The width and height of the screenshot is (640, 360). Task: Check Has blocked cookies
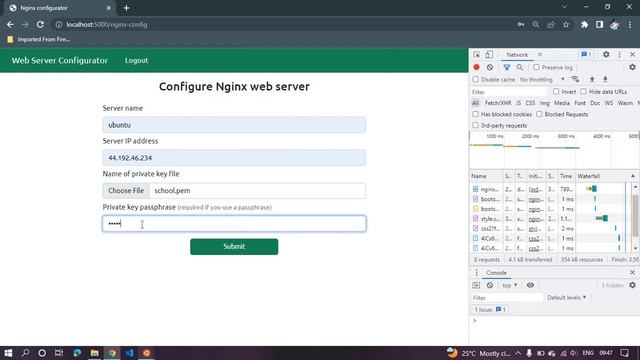point(476,114)
